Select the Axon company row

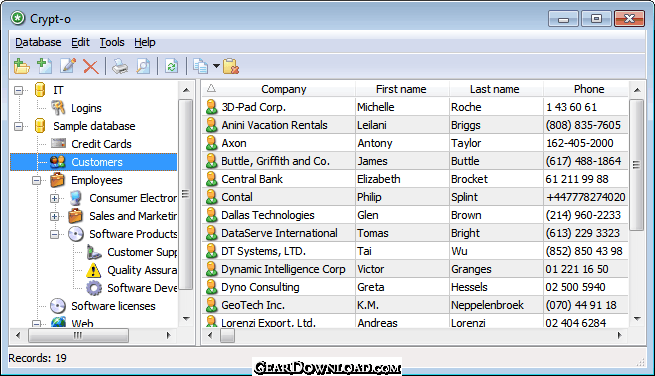click(x=415, y=143)
